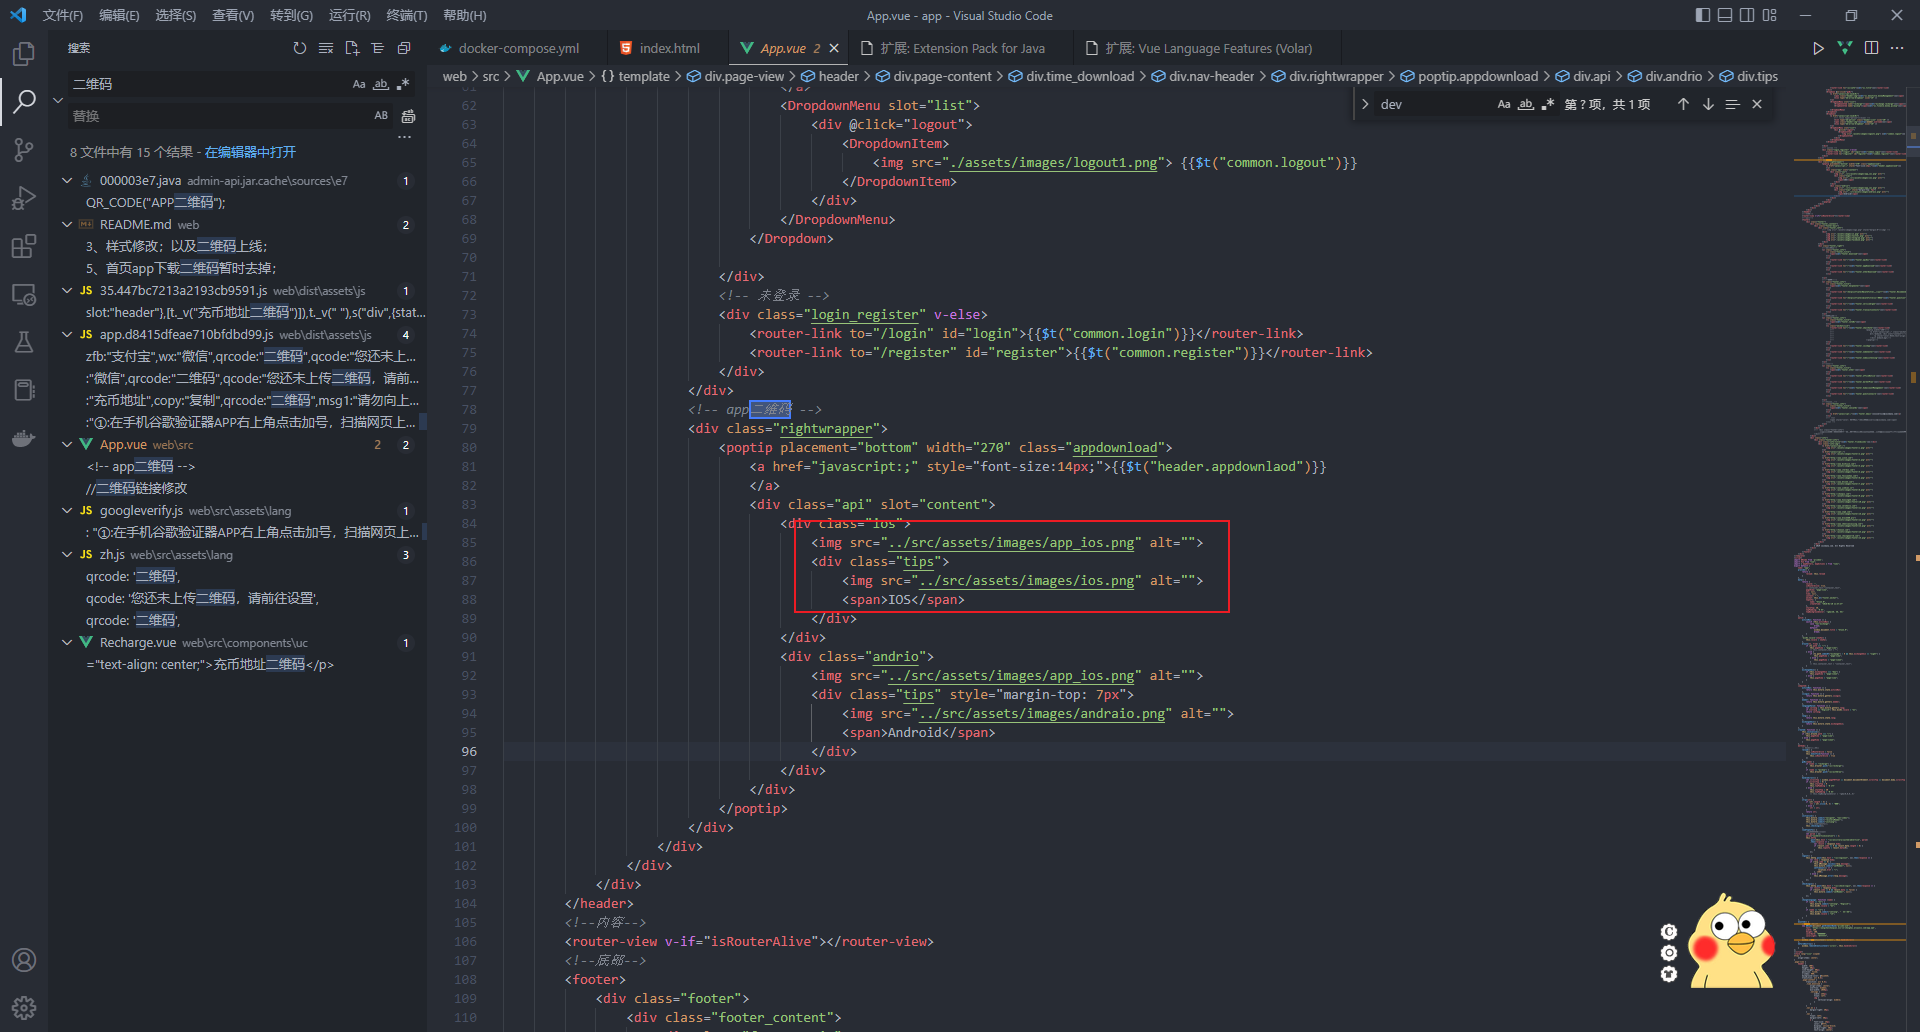Screen dimensions: 1920x1032
Task: Open Run and Debug view
Action: tap(24, 198)
